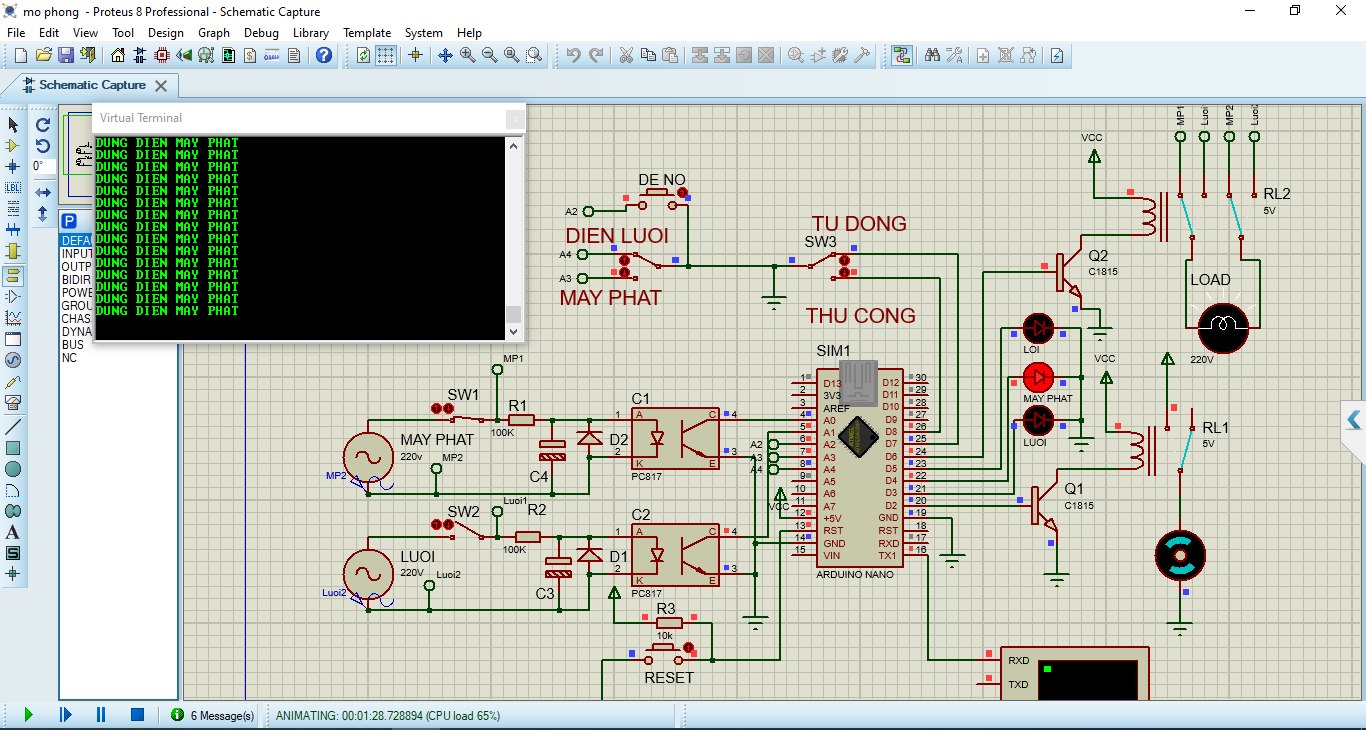
Task: Play the simulation
Action: [x=28, y=715]
